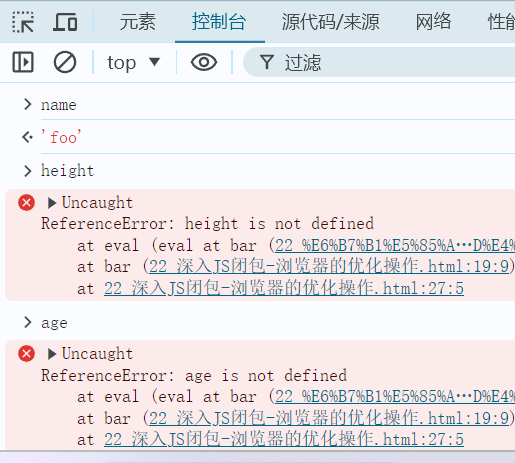Open the 源代码/来源 tab
The width and height of the screenshot is (515, 463).
(x=330, y=22)
